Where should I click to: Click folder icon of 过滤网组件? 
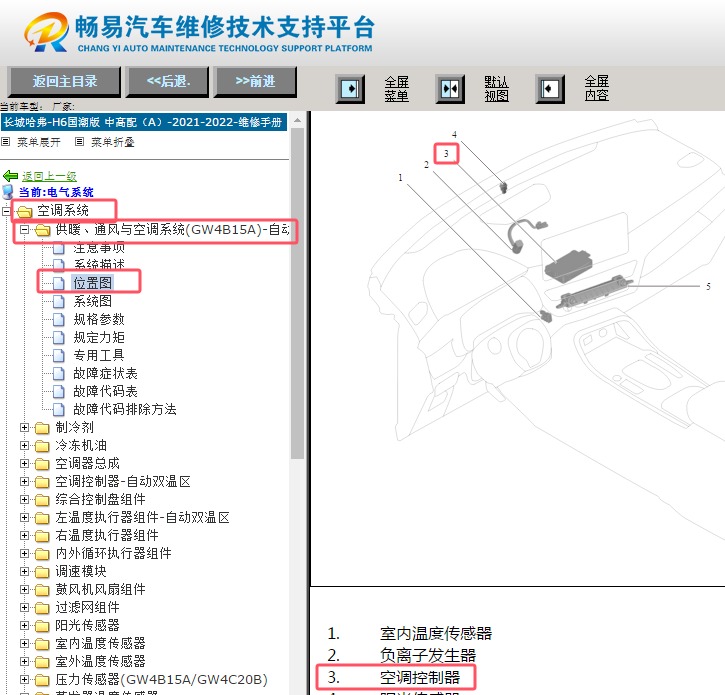pos(42,608)
